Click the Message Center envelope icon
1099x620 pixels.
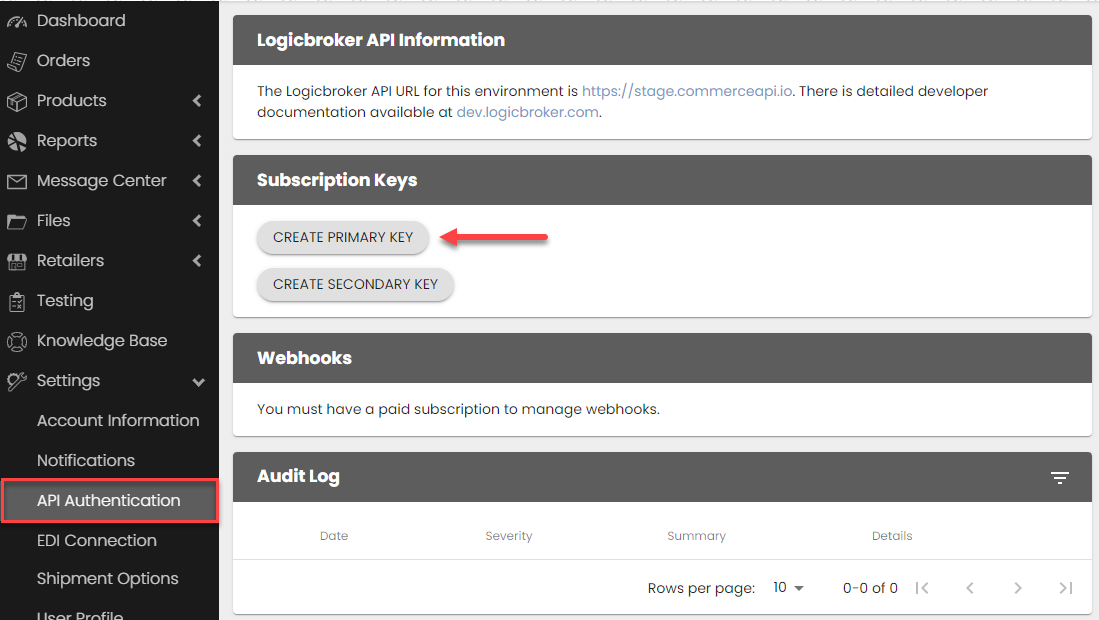pos(17,181)
